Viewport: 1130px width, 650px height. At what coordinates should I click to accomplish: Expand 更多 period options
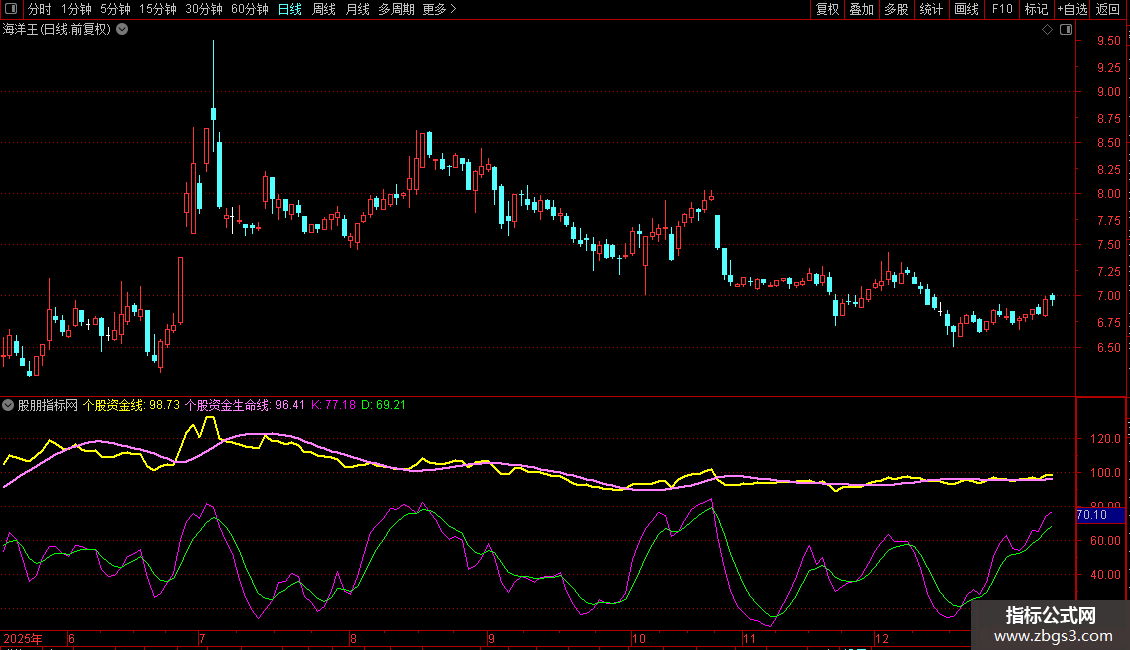point(439,10)
